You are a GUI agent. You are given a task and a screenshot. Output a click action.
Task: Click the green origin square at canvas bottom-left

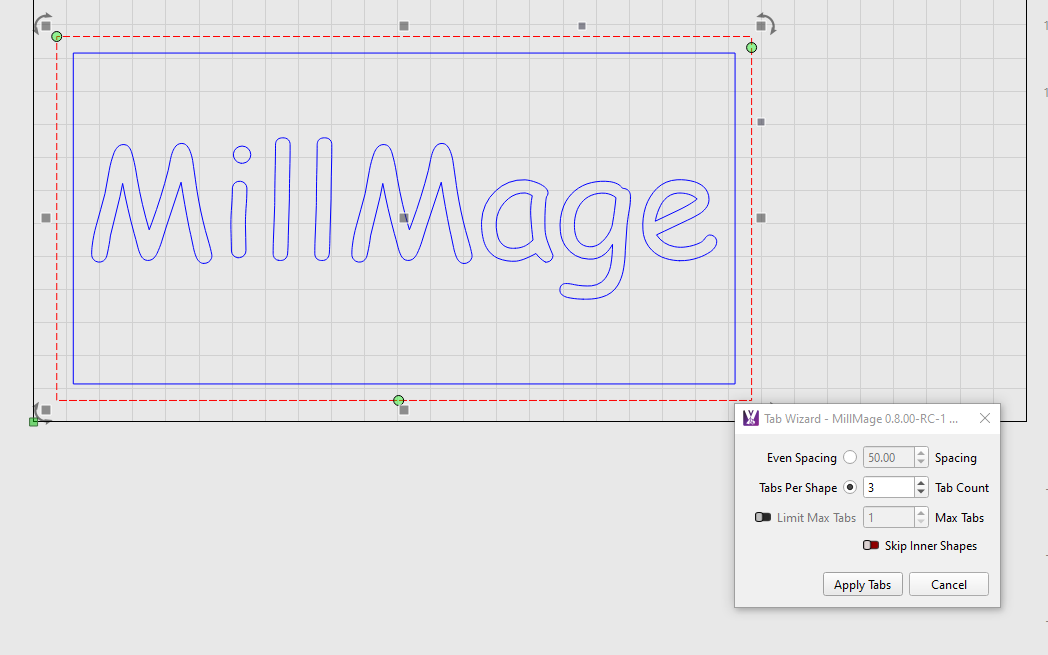33,422
